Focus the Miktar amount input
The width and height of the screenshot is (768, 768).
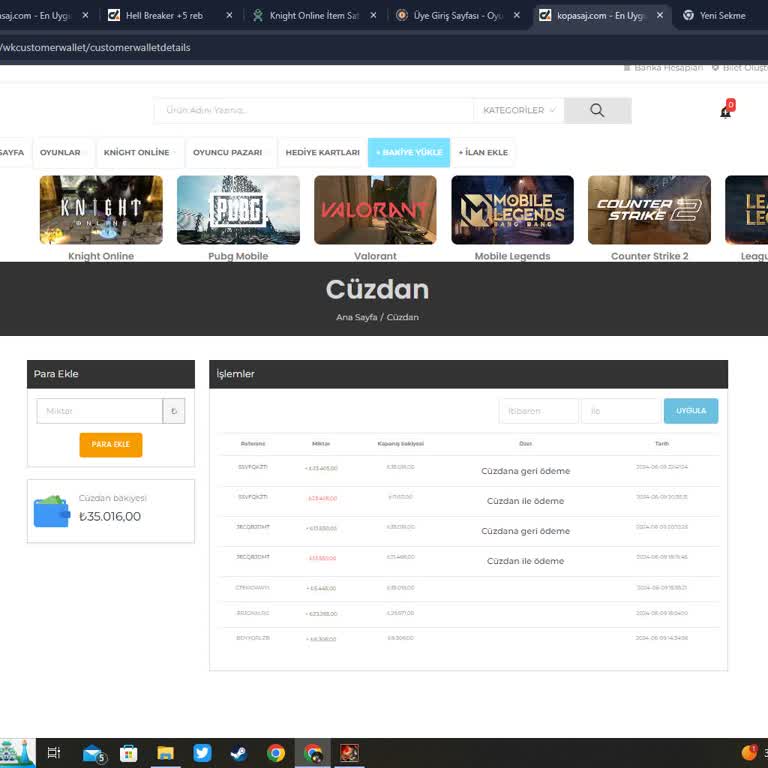(99, 411)
